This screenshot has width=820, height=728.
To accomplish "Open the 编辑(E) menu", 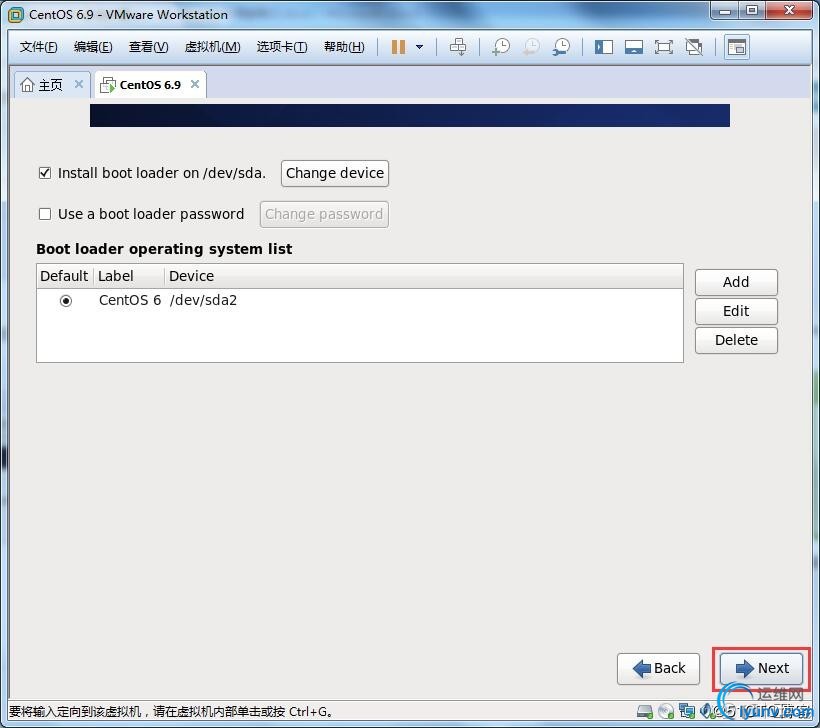I will [x=93, y=47].
